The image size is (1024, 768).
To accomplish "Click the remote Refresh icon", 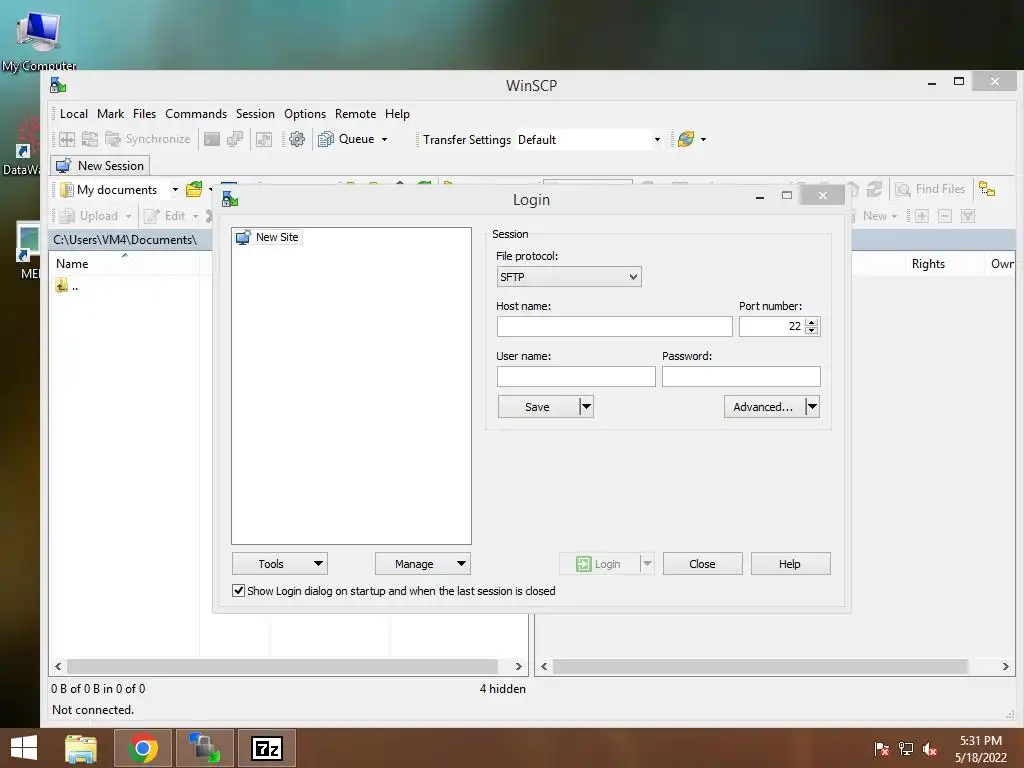I will pyautogui.click(x=874, y=189).
